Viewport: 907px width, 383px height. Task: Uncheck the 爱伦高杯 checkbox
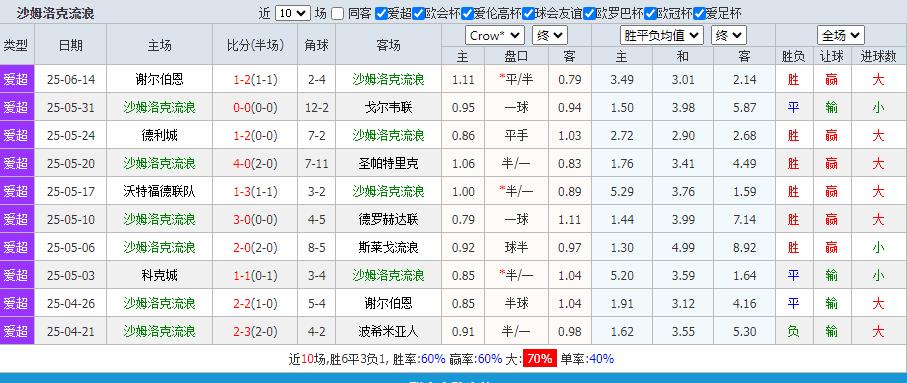click(467, 13)
